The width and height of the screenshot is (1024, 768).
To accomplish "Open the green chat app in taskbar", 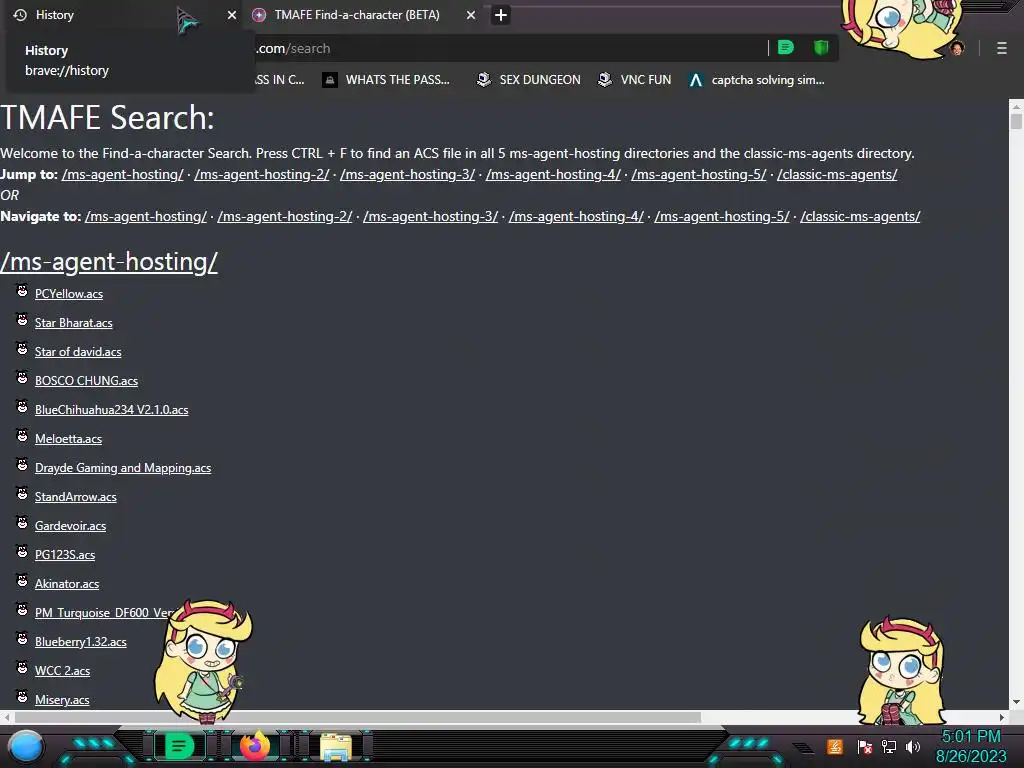I will point(179,746).
